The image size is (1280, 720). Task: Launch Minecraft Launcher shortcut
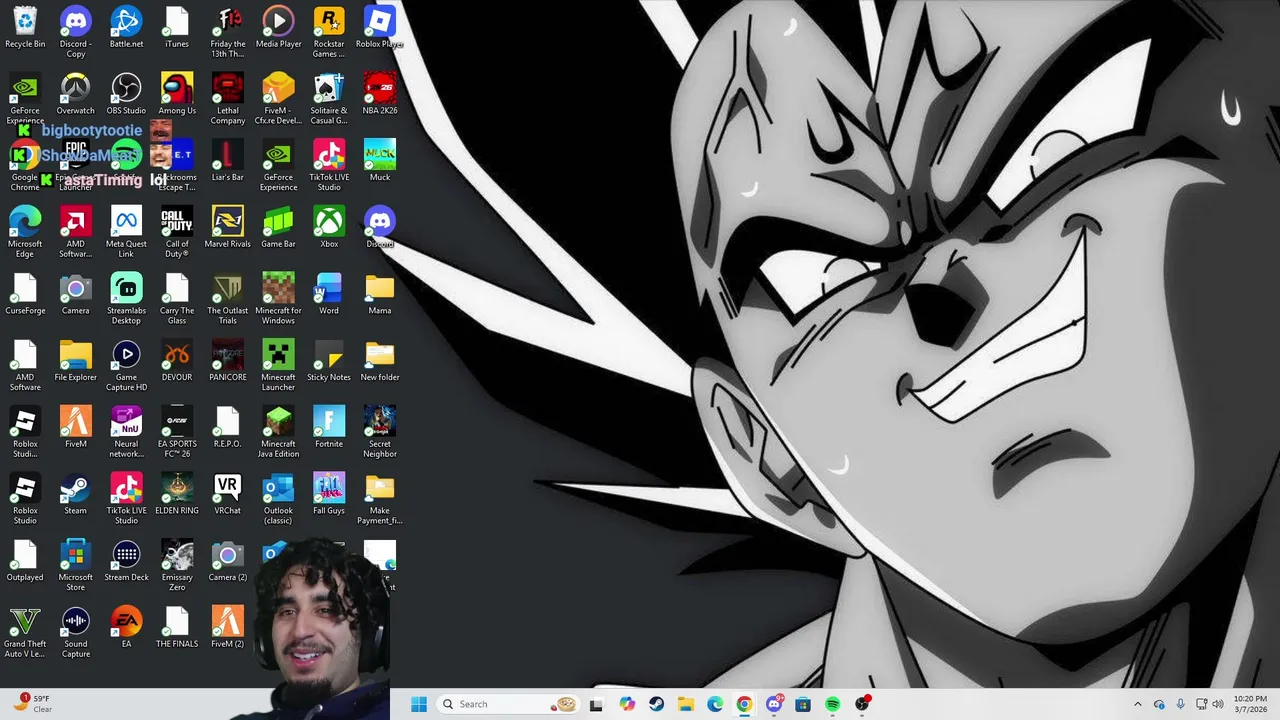tap(278, 365)
